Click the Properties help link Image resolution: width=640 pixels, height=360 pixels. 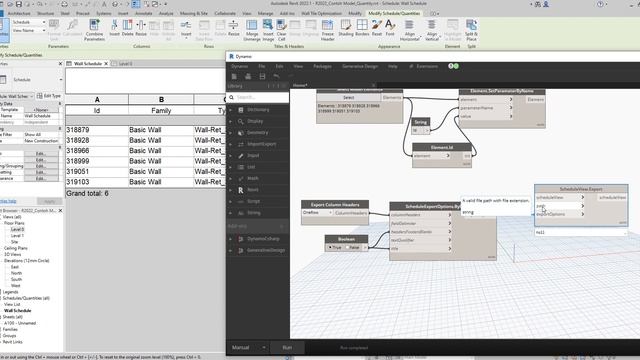(8, 201)
